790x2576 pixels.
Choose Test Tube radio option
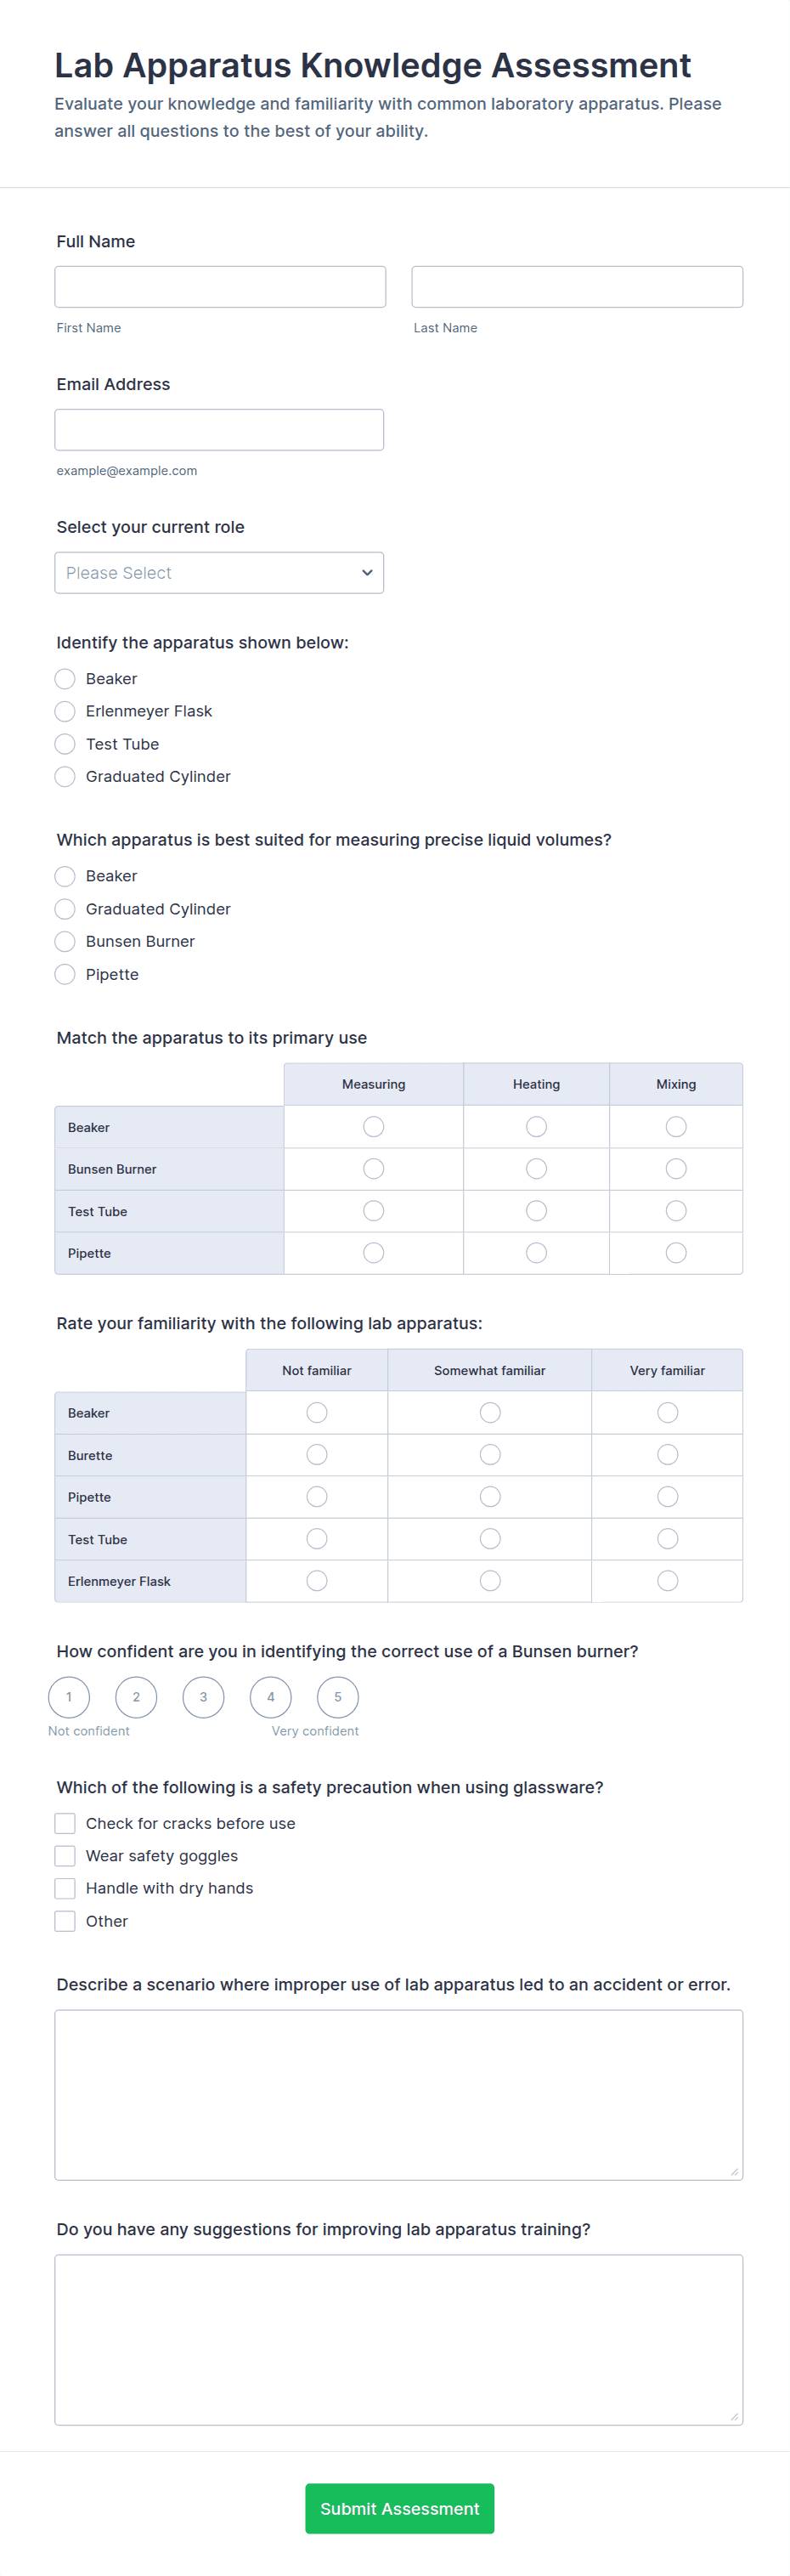pos(65,744)
